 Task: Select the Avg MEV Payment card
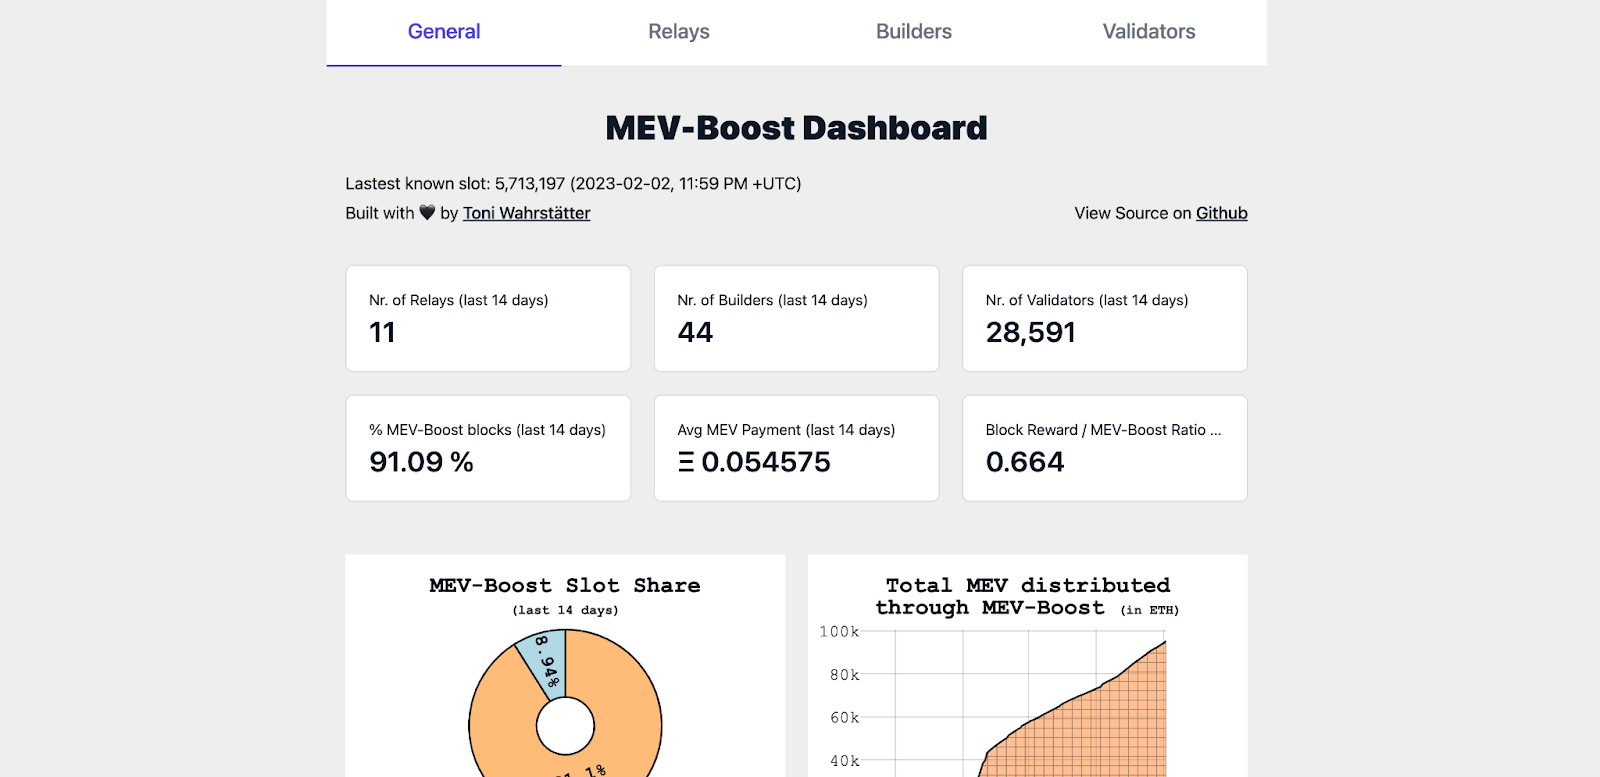(x=795, y=447)
